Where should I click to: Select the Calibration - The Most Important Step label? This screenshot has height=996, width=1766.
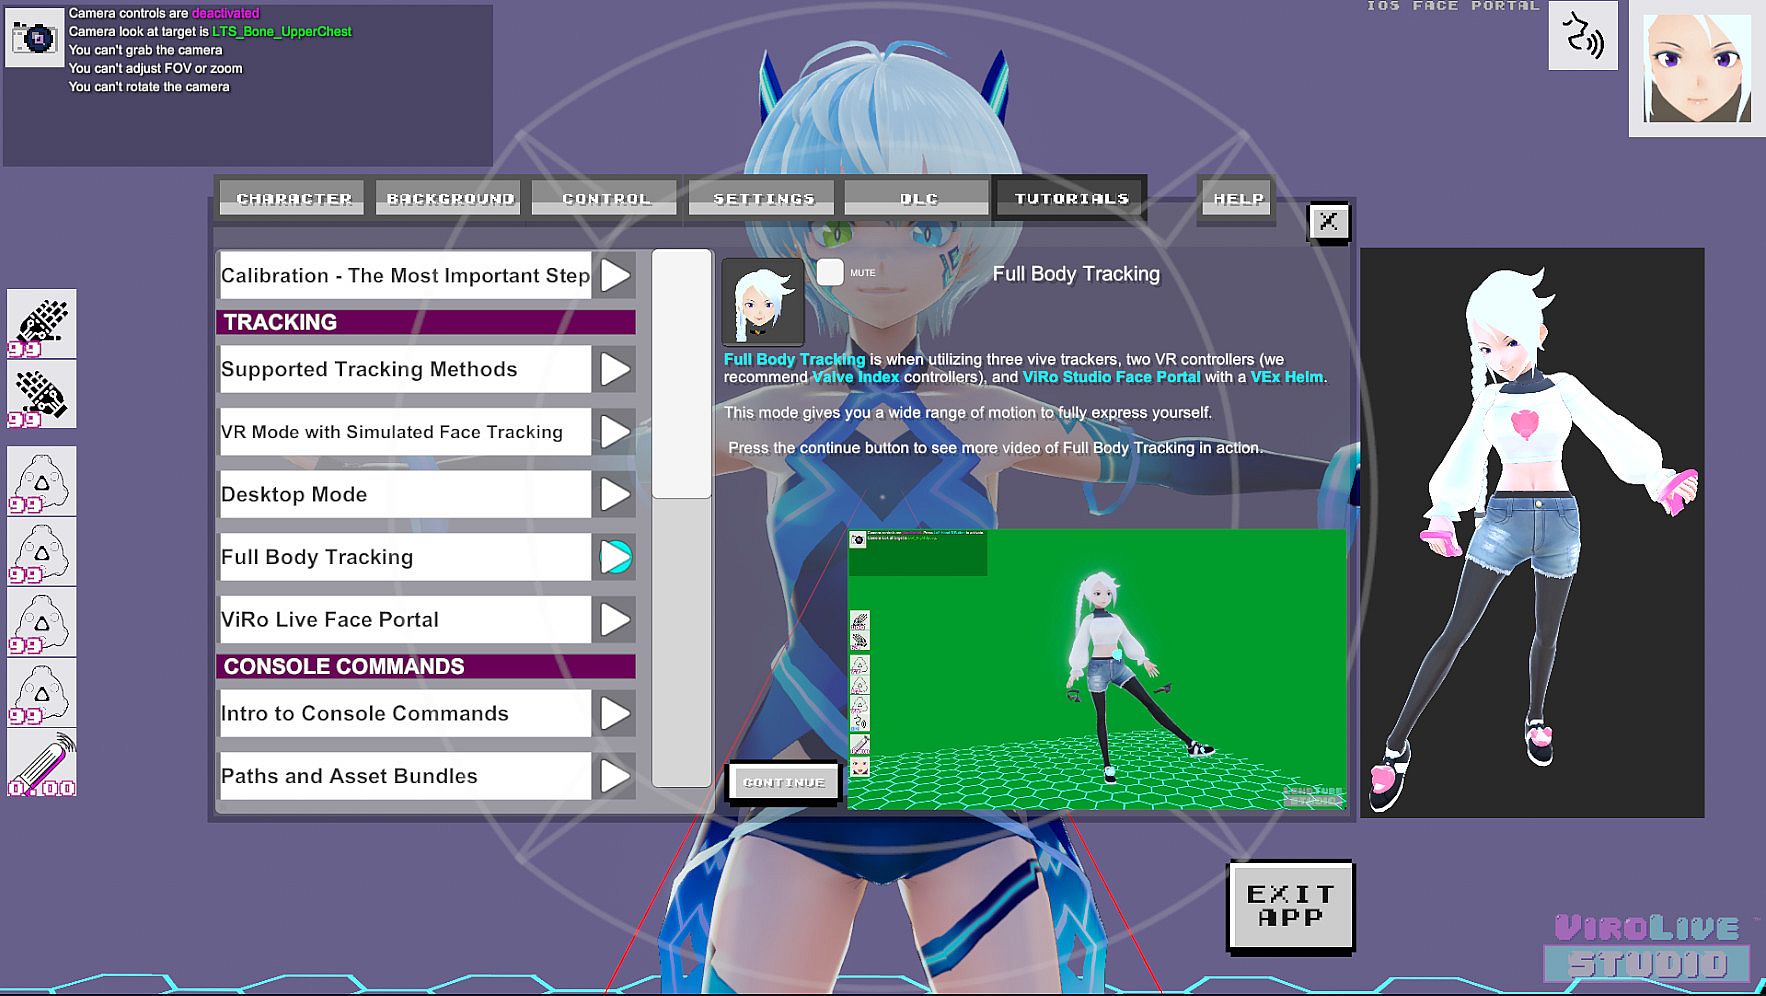click(x=405, y=276)
